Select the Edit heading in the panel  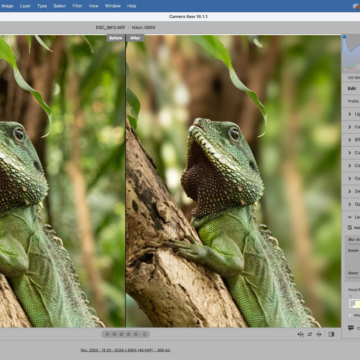pyautogui.click(x=352, y=88)
